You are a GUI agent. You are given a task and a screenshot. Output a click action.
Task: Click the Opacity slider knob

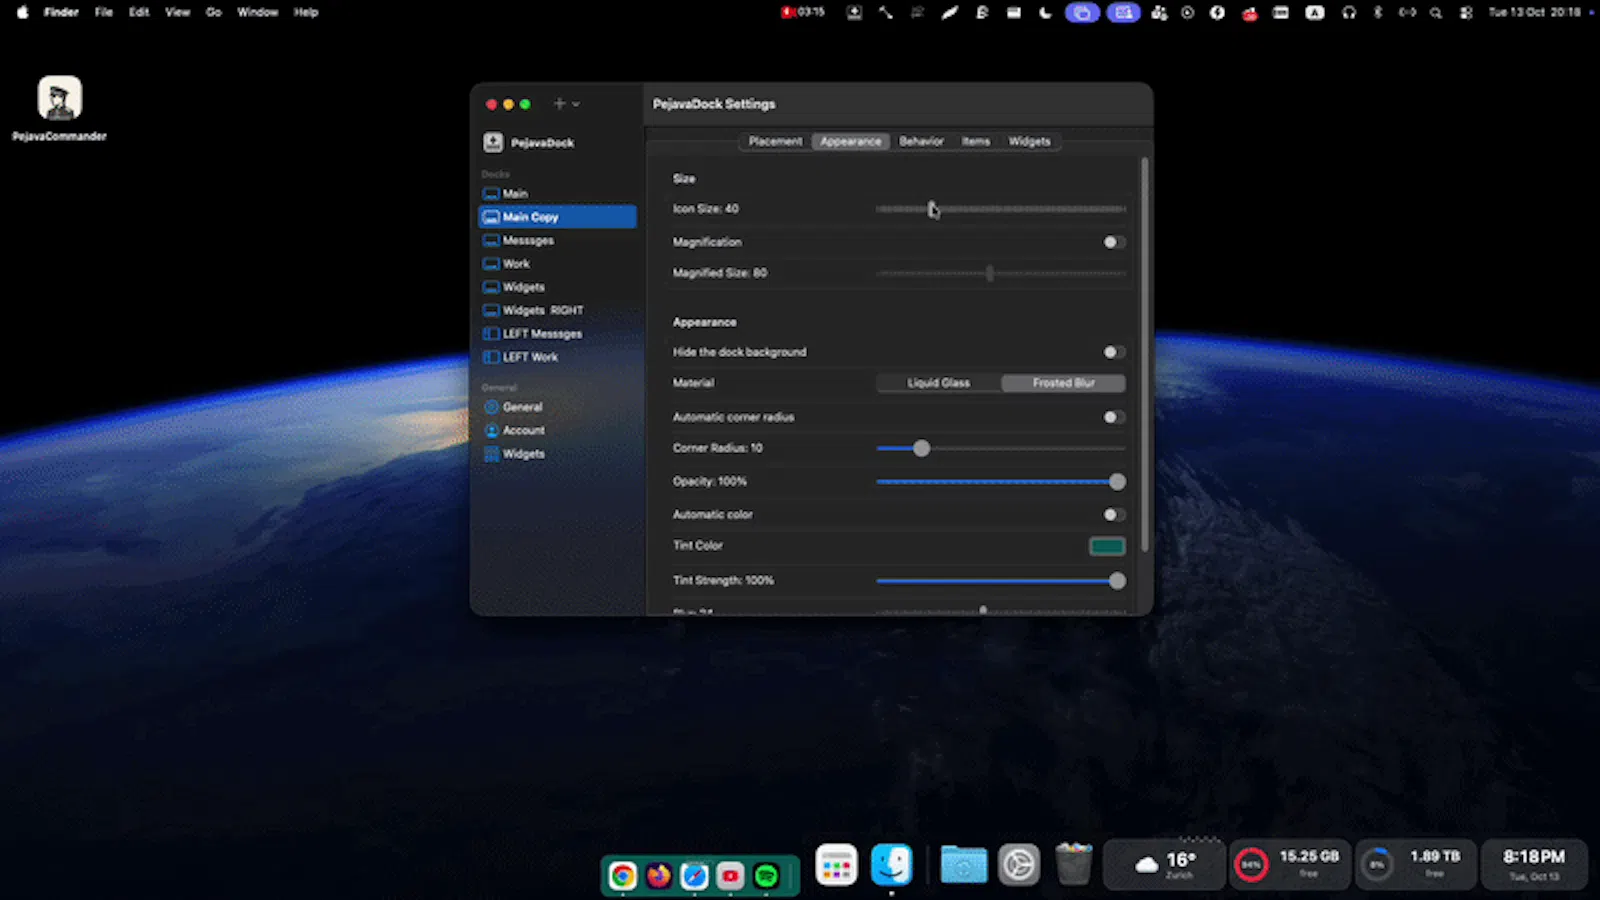pyautogui.click(x=1117, y=481)
